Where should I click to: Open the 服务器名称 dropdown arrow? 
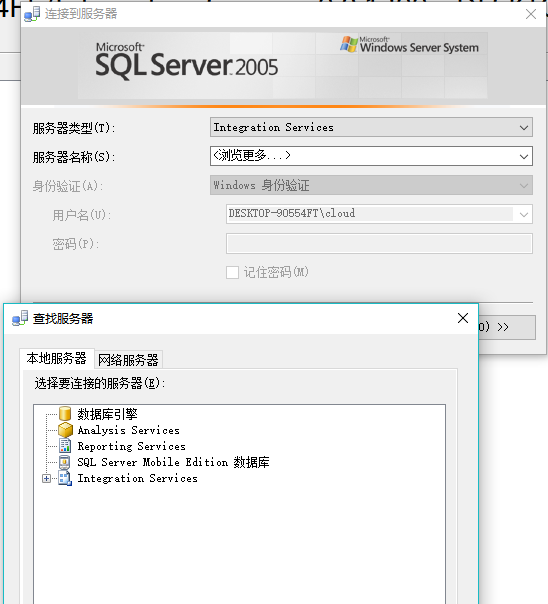524,156
